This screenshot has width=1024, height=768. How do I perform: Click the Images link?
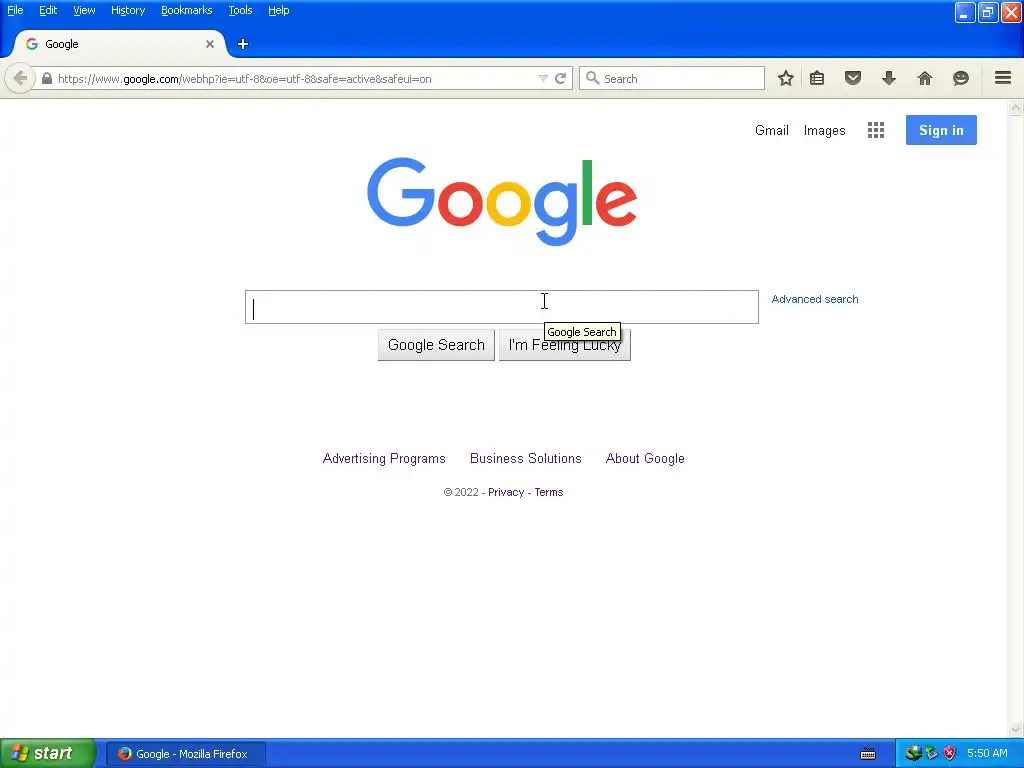[x=824, y=131]
